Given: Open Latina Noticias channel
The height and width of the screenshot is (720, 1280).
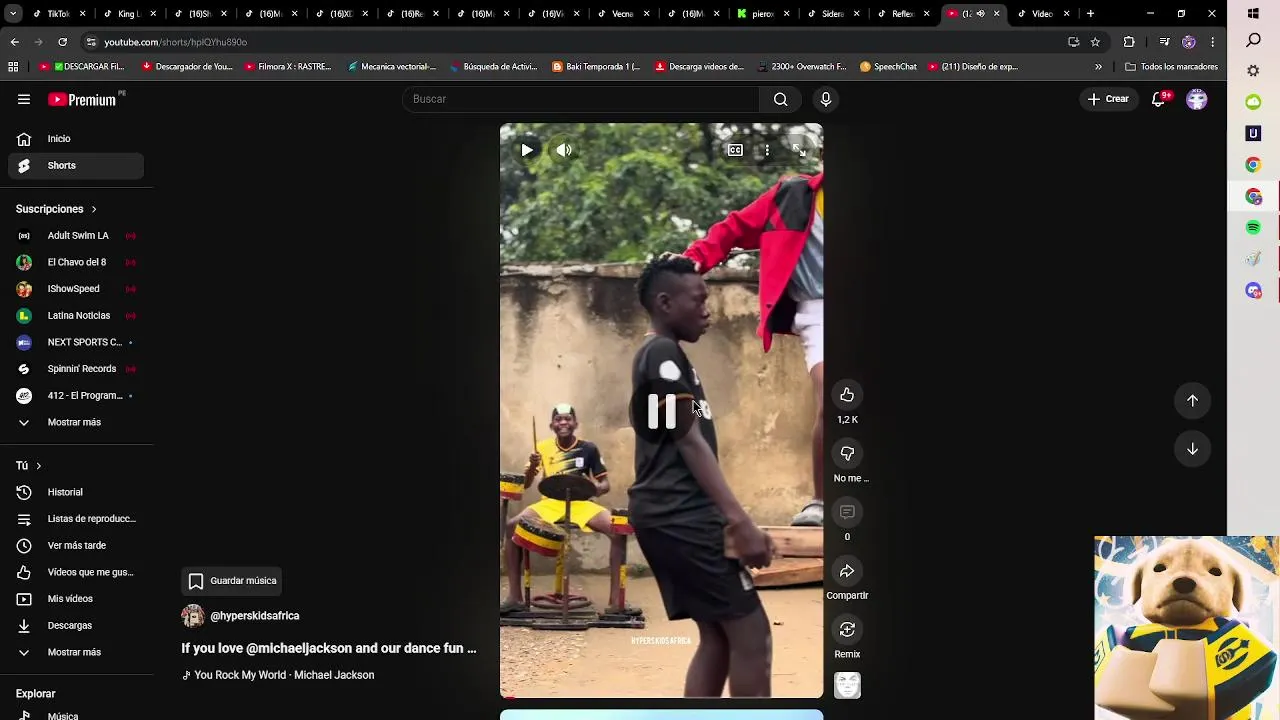Looking at the screenshot, I should tap(76, 316).
